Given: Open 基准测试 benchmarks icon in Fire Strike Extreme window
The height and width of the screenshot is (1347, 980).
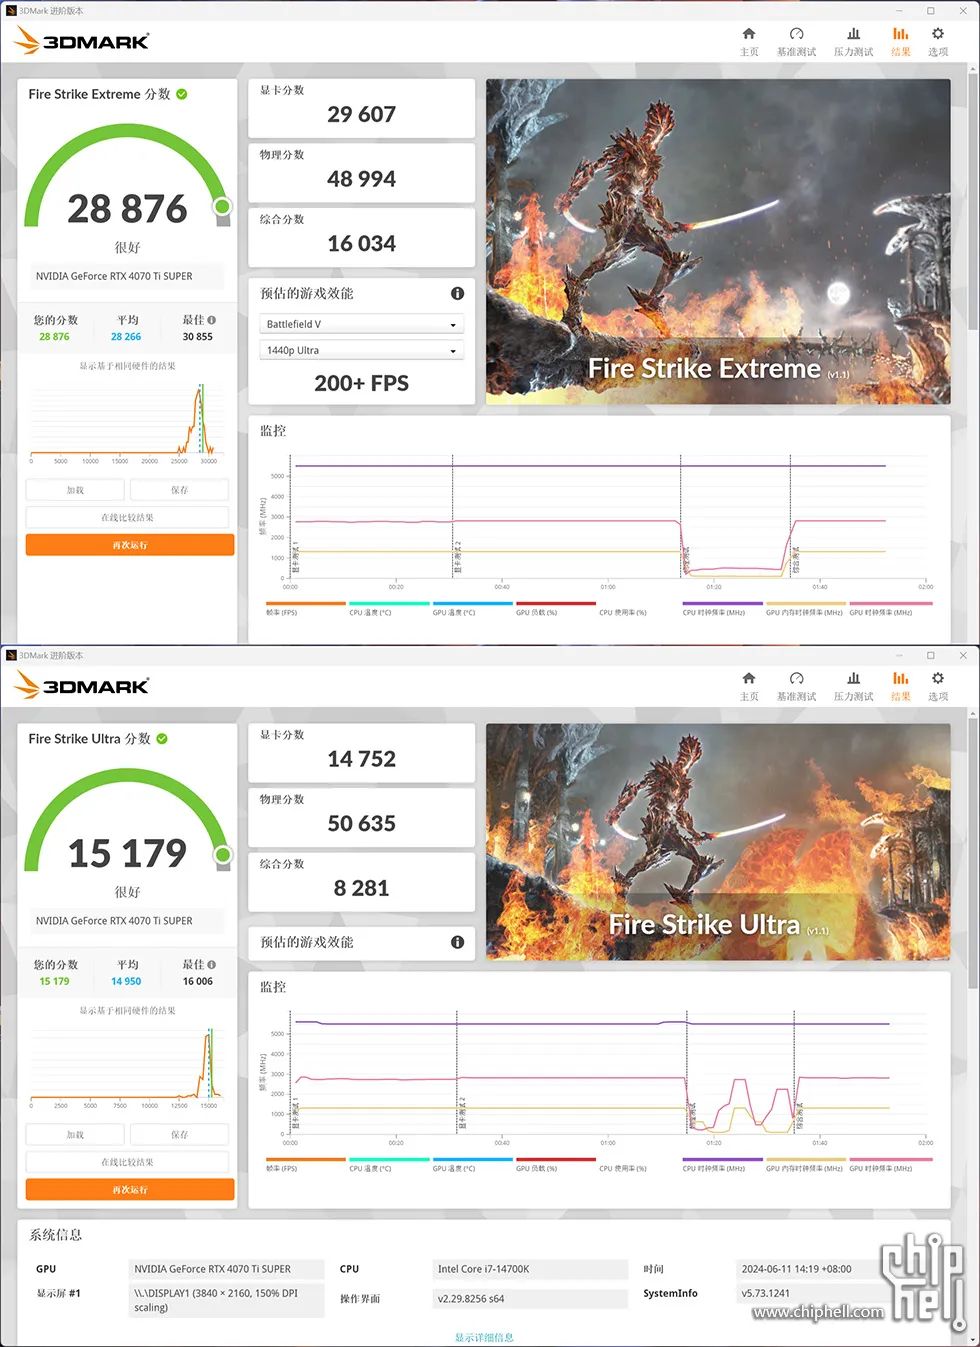Looking at the screenshot, I should [x=796, y=41].
